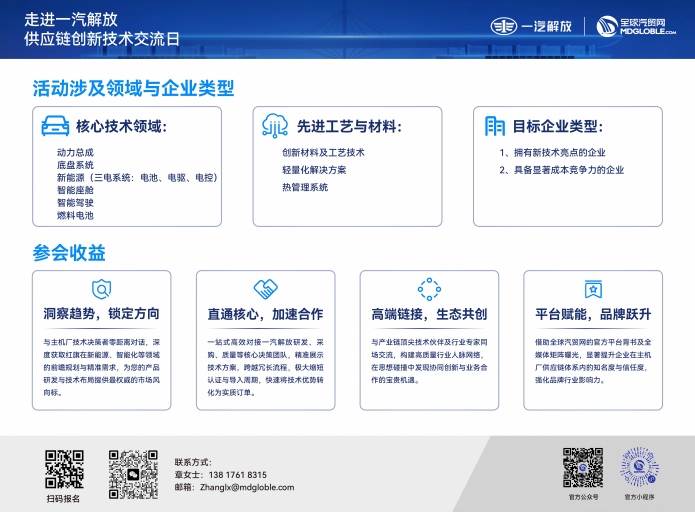Image resolution: width=695 pixels, height=512 pixels.
Task: Click the card title 核心技术领域
Action: [x=121, y=126]
